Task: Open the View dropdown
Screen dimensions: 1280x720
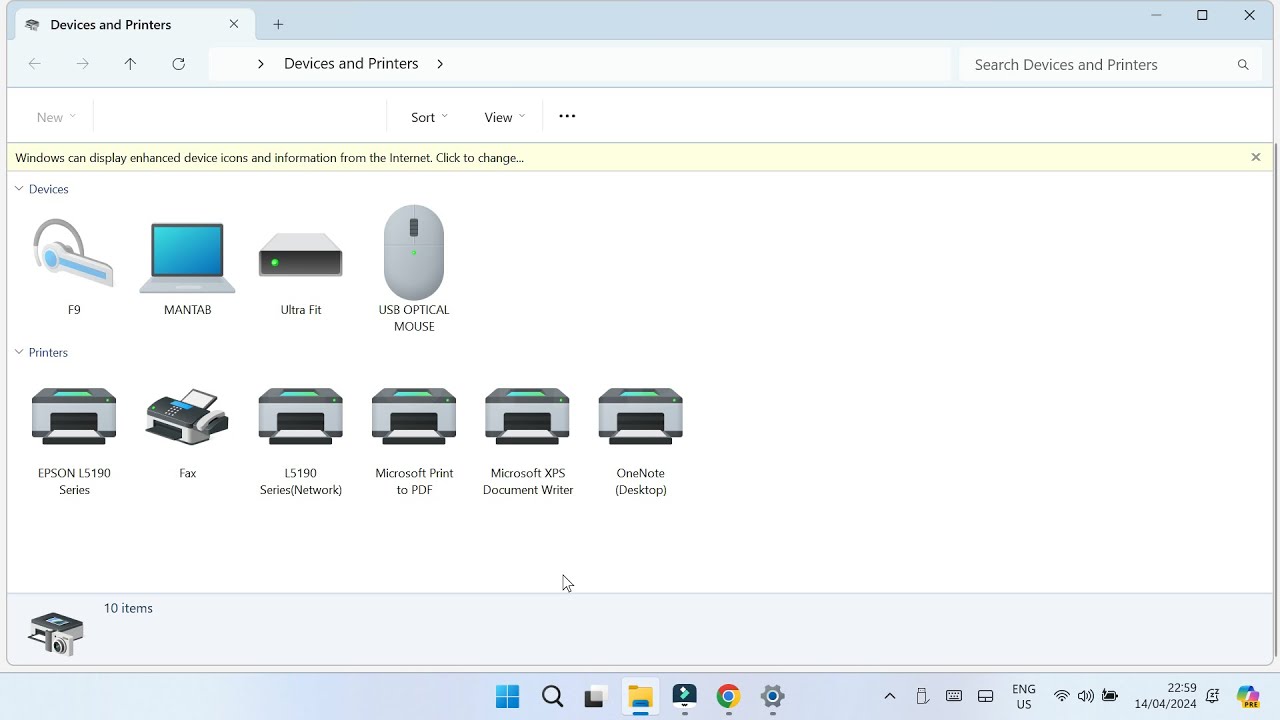Action: point(504,117)
